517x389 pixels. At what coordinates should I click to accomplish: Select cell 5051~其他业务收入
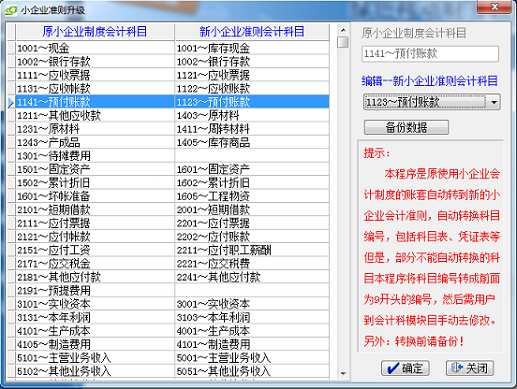click(252, 371)
